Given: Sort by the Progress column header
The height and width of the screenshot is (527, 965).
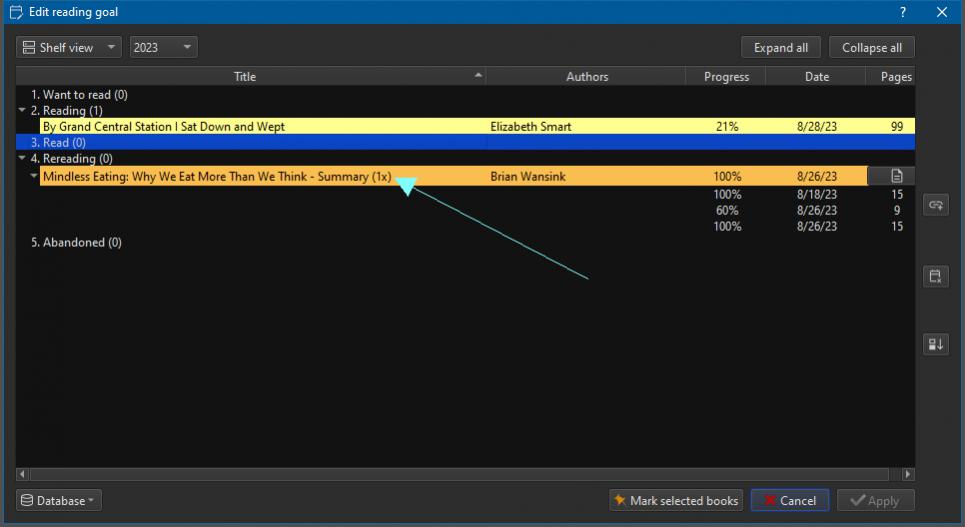Looking at the screenshot, I should [x=726, y=76].
